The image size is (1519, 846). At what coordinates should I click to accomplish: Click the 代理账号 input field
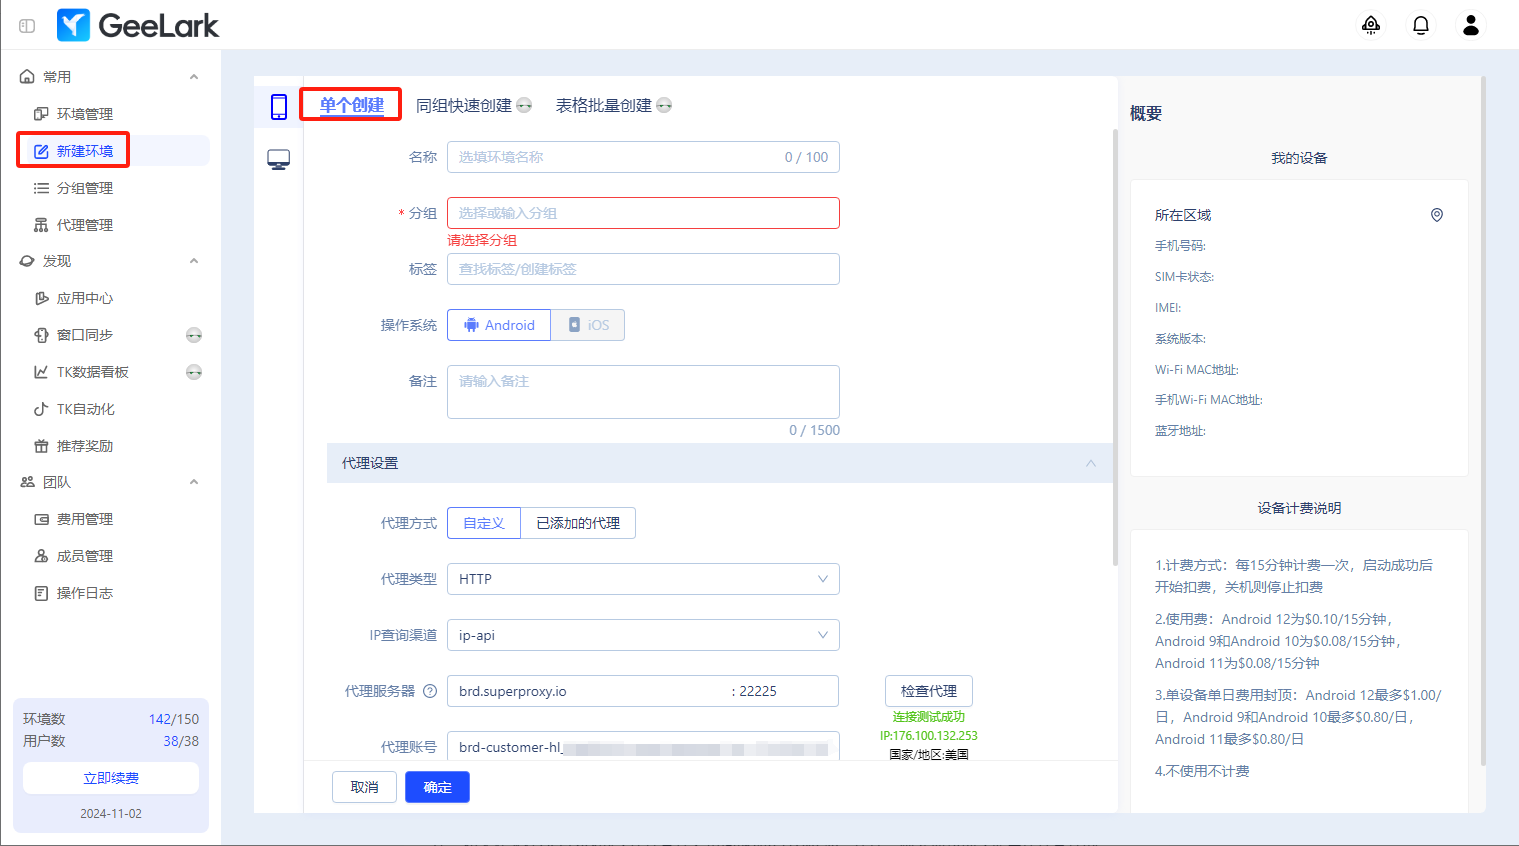tap(643, 747)
